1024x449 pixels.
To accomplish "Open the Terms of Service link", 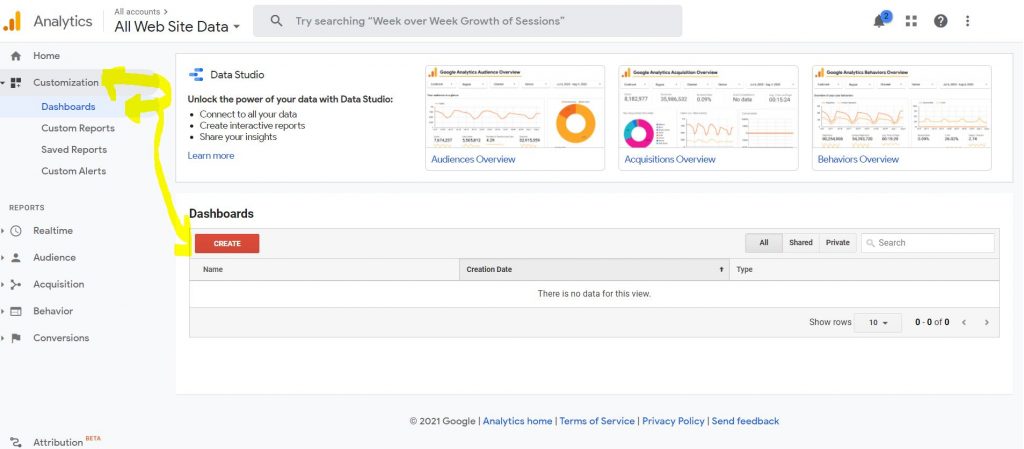I will (597, 422).
